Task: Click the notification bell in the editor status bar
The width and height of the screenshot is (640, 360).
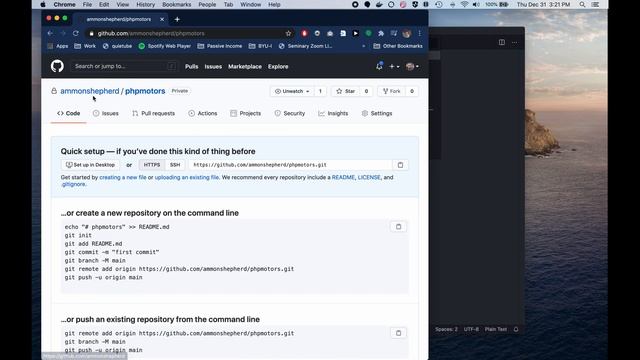Action: click(x=516, y=329)
